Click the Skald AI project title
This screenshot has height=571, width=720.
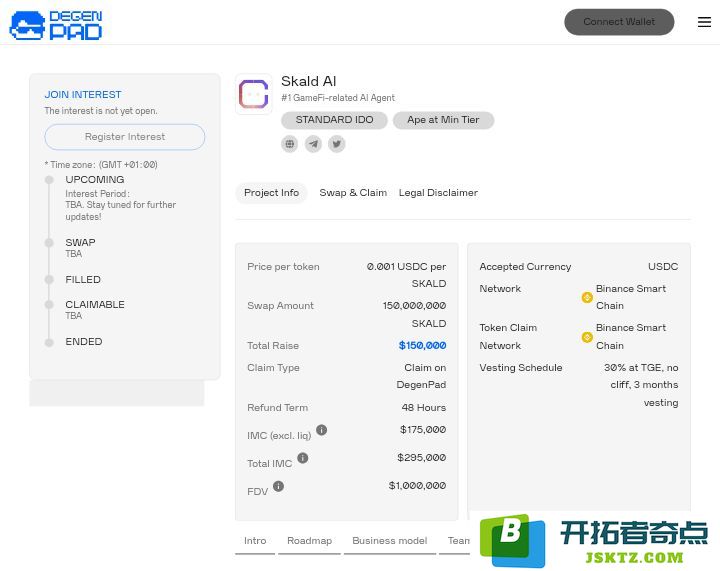(309, 81)
